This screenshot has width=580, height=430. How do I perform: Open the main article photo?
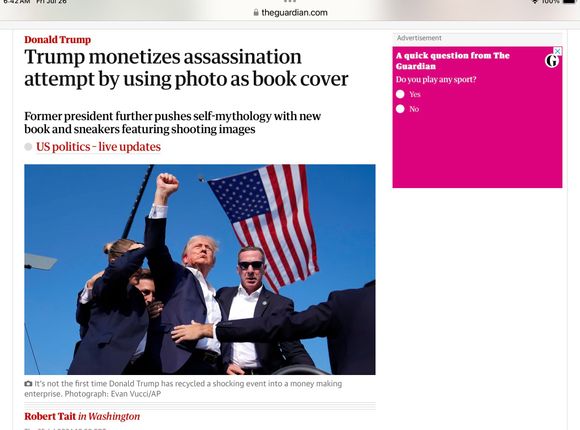[200, 269]
